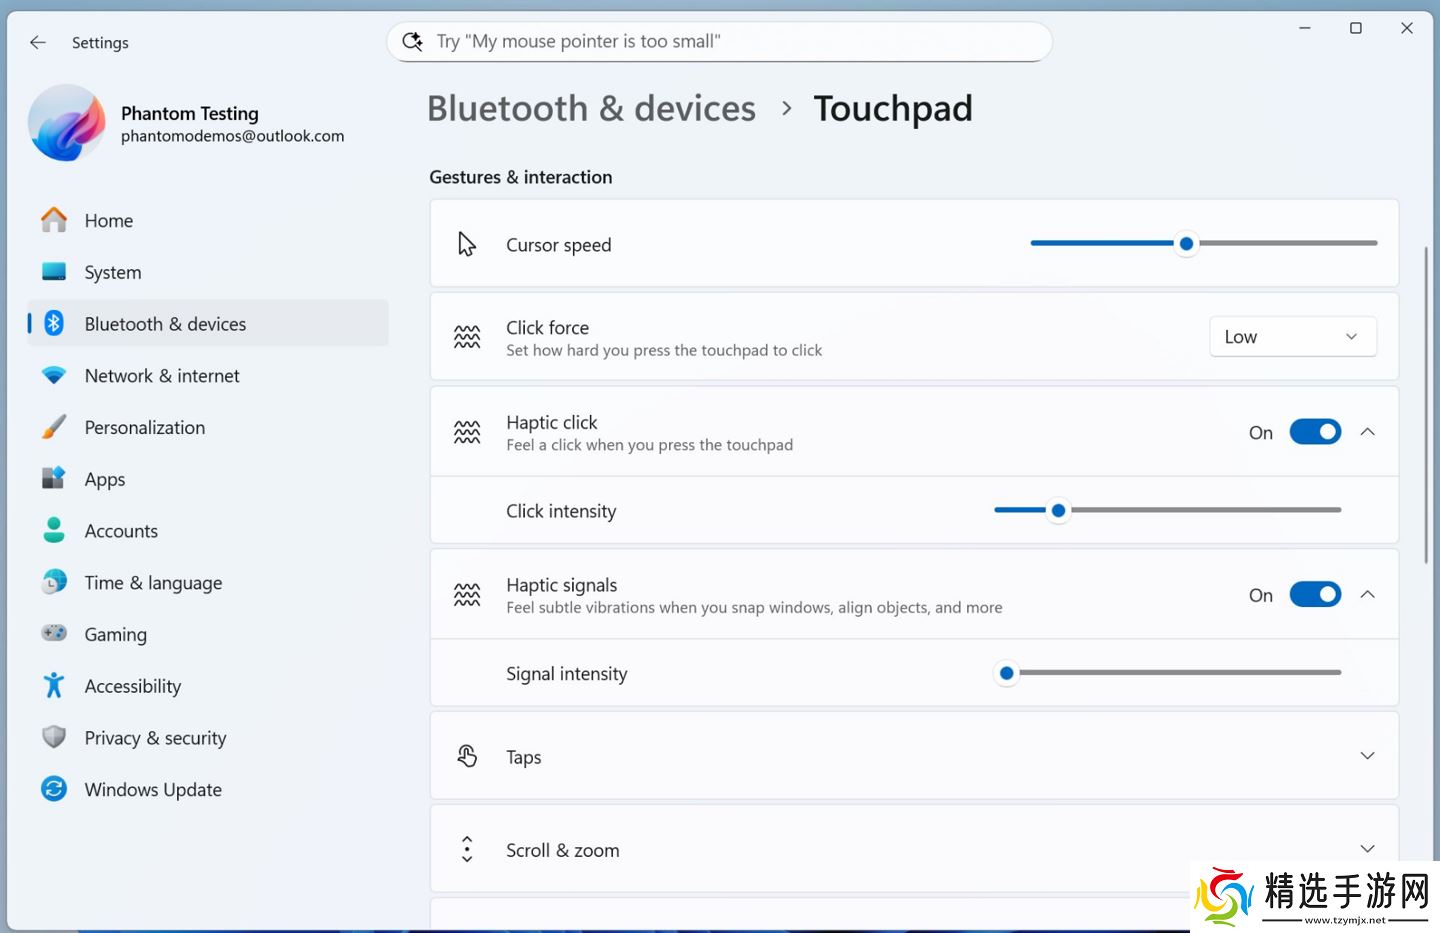Open the System settings page
The width and height of the screenshot is (1440, 933).
point(113,272)
